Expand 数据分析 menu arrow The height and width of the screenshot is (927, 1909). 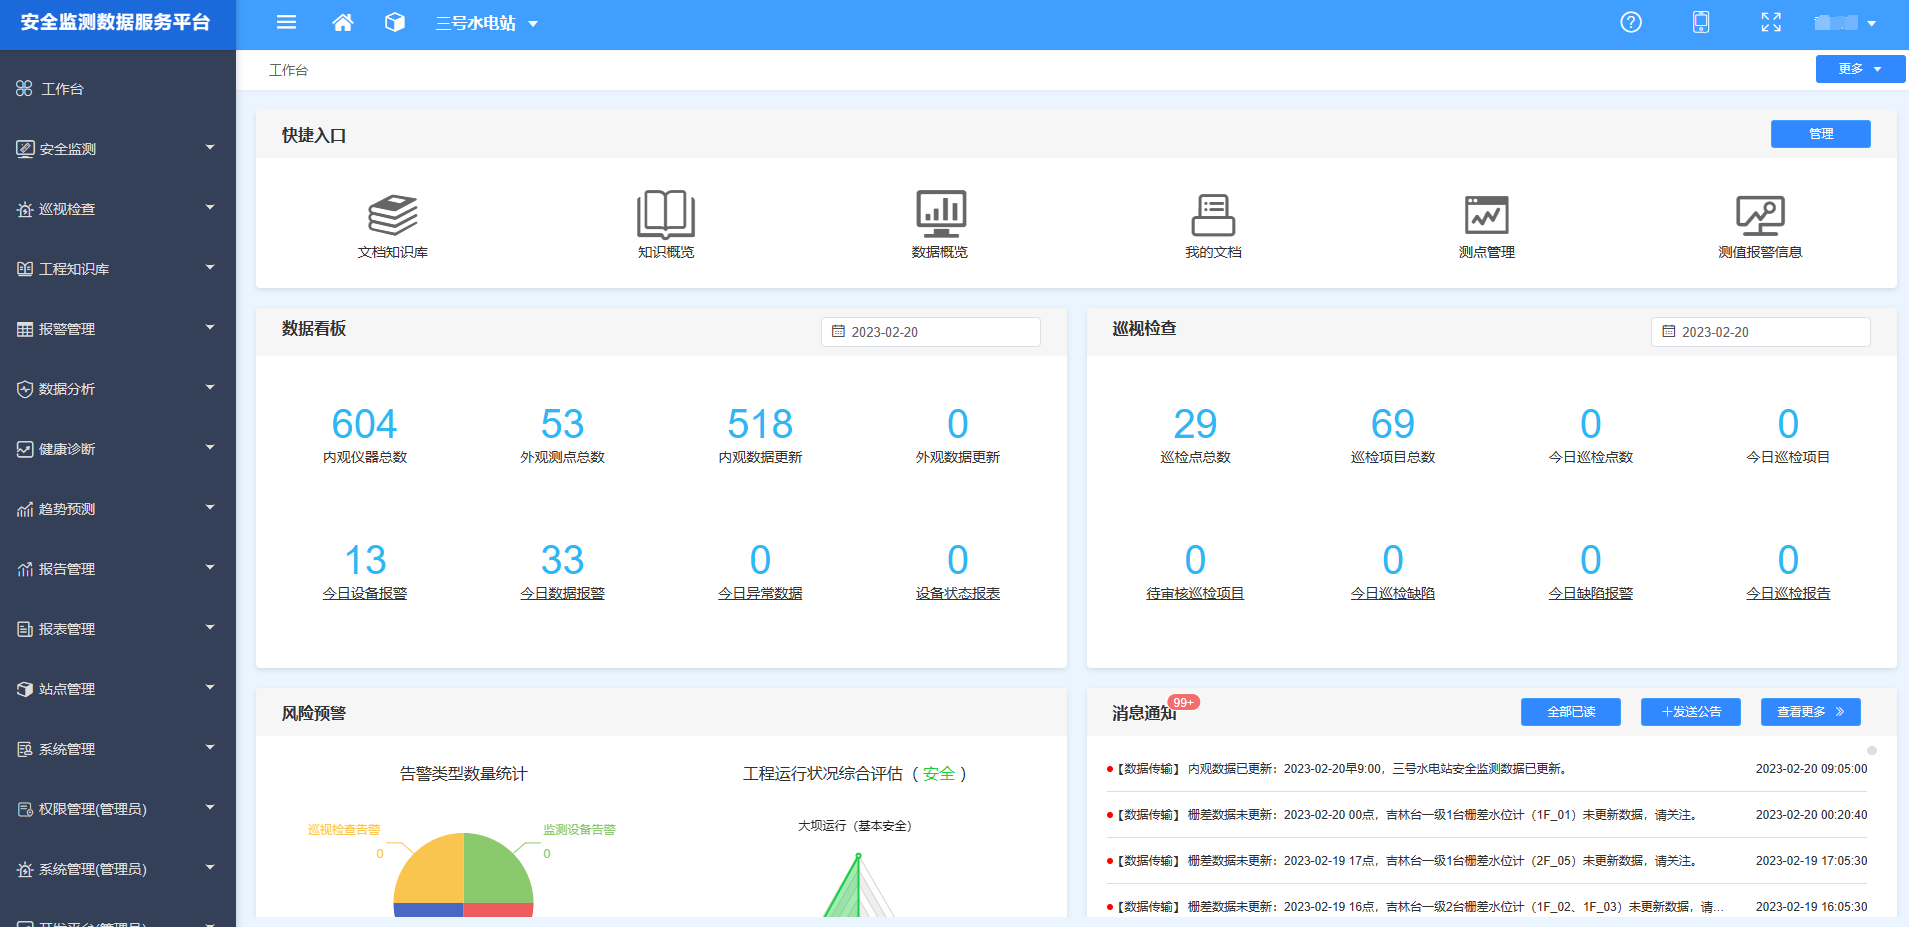tap(210, 387)
